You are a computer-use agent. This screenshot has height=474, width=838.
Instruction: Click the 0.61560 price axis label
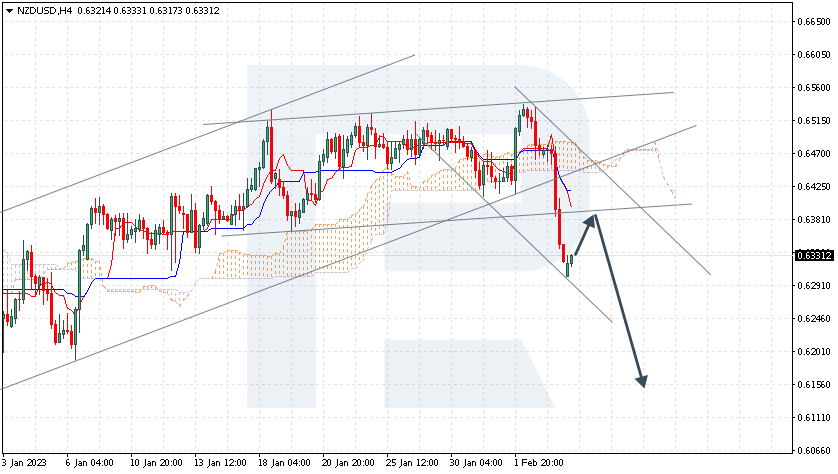[x=815, y=385]
